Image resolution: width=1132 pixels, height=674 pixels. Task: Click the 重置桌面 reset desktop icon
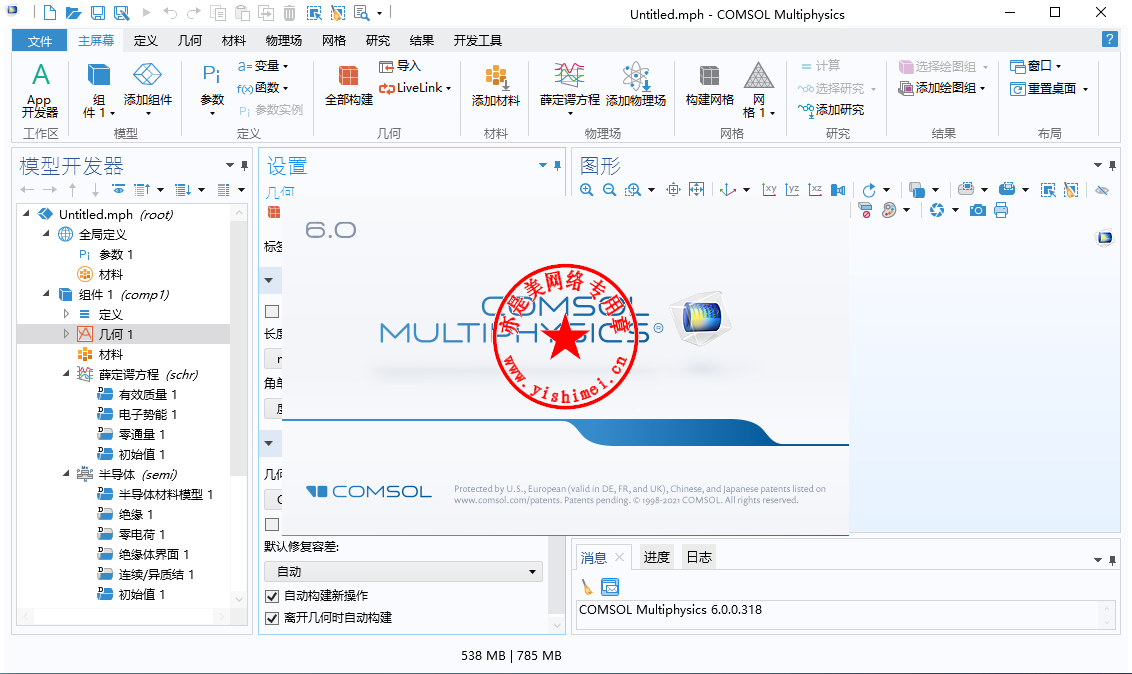[x=1043, y=88]
